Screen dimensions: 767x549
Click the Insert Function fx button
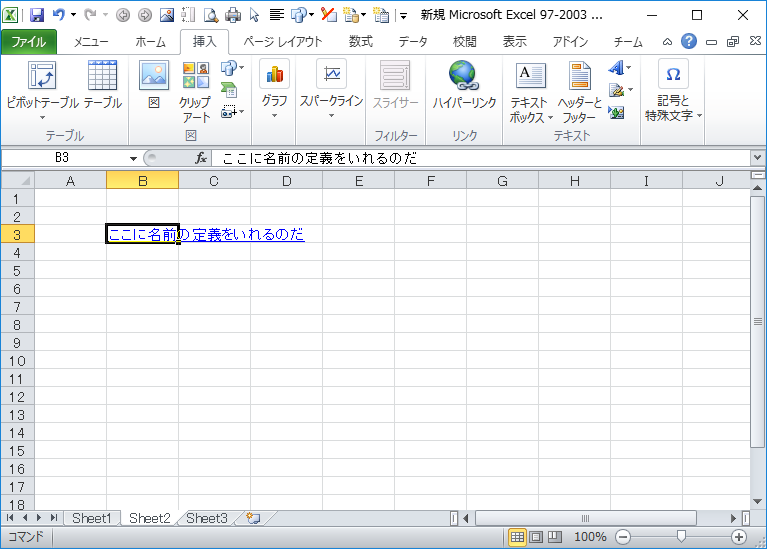click(x=201, y=158)
